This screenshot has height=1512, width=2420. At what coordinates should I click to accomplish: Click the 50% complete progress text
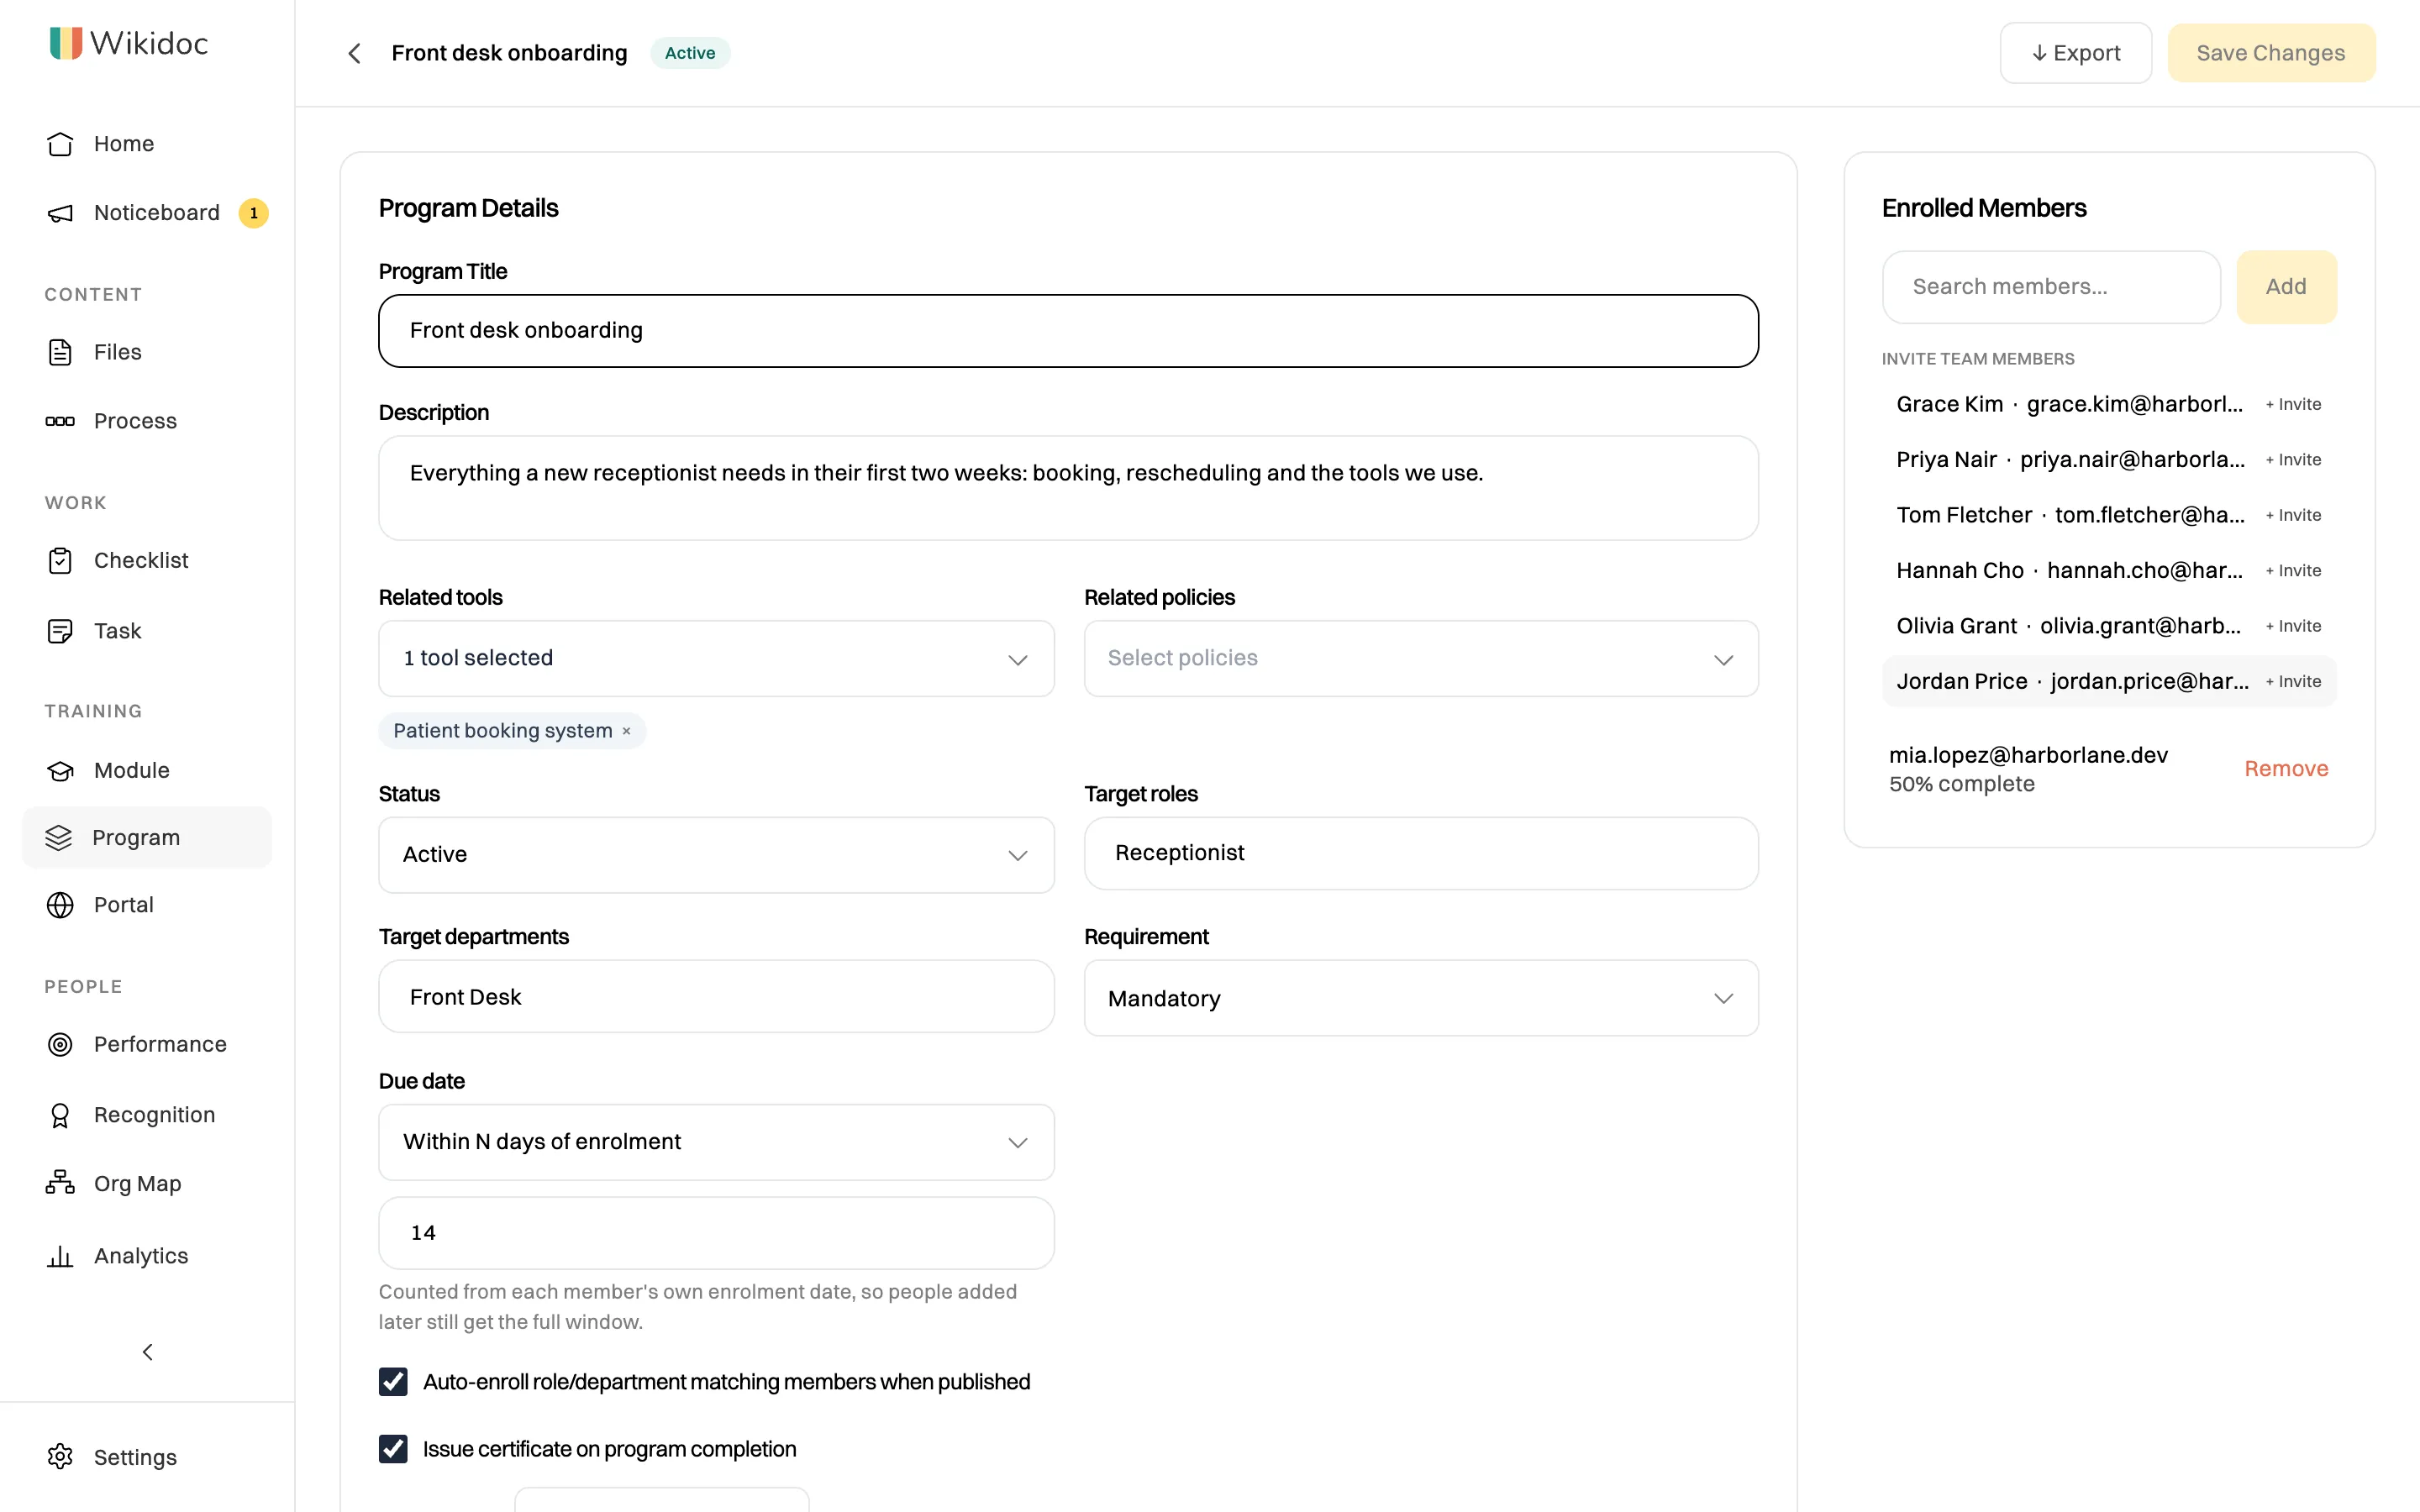[x=1961, y=785]
